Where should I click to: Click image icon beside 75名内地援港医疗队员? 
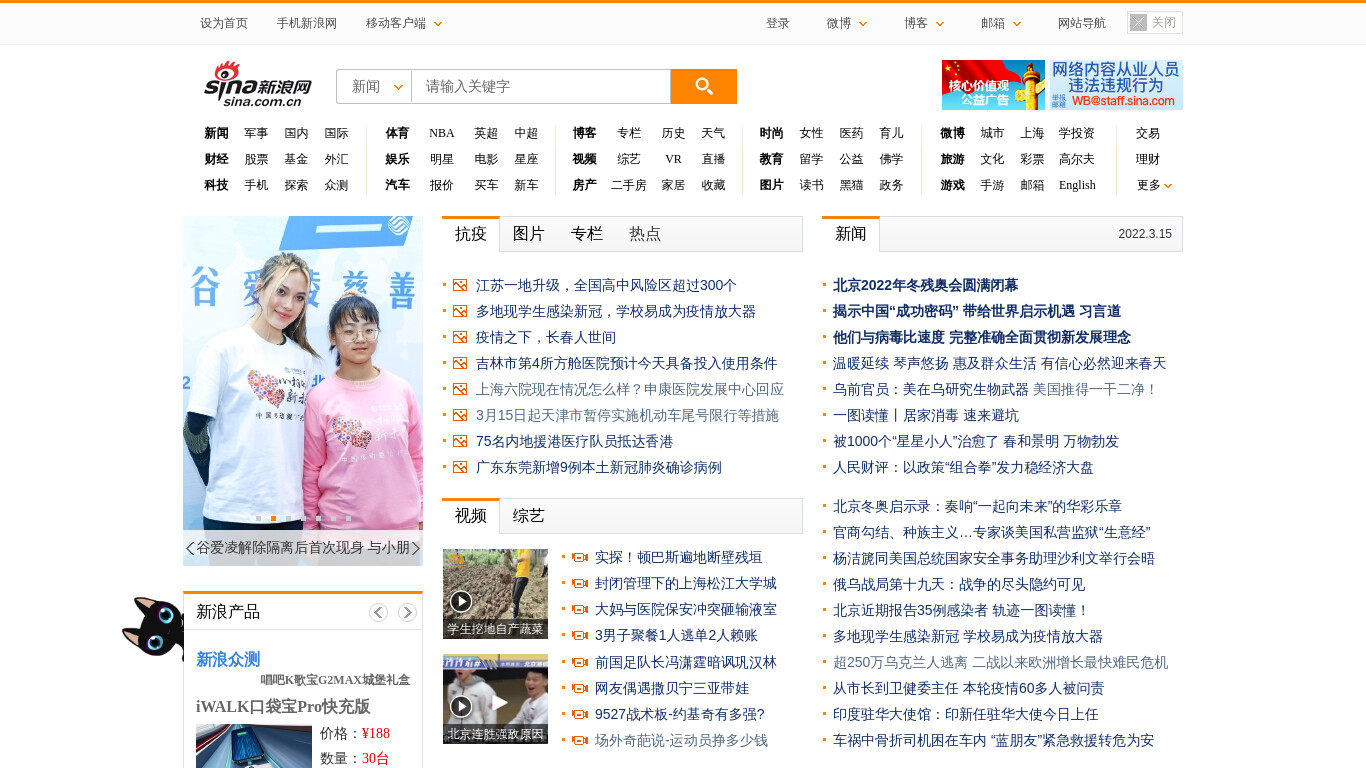pyautogui.click(x=460, y=442)
